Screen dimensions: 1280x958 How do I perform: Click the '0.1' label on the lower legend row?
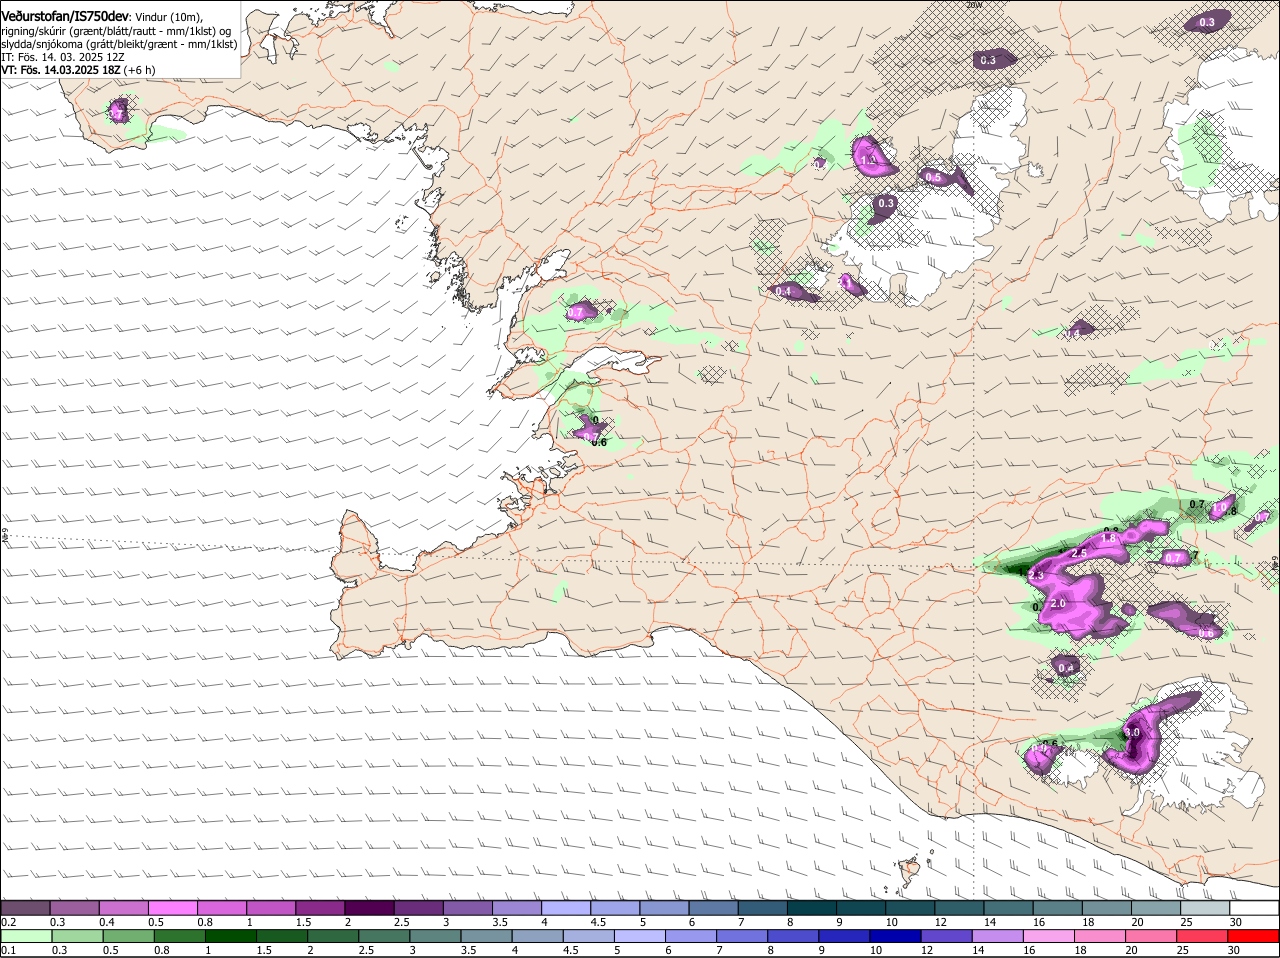coord(8,950)
